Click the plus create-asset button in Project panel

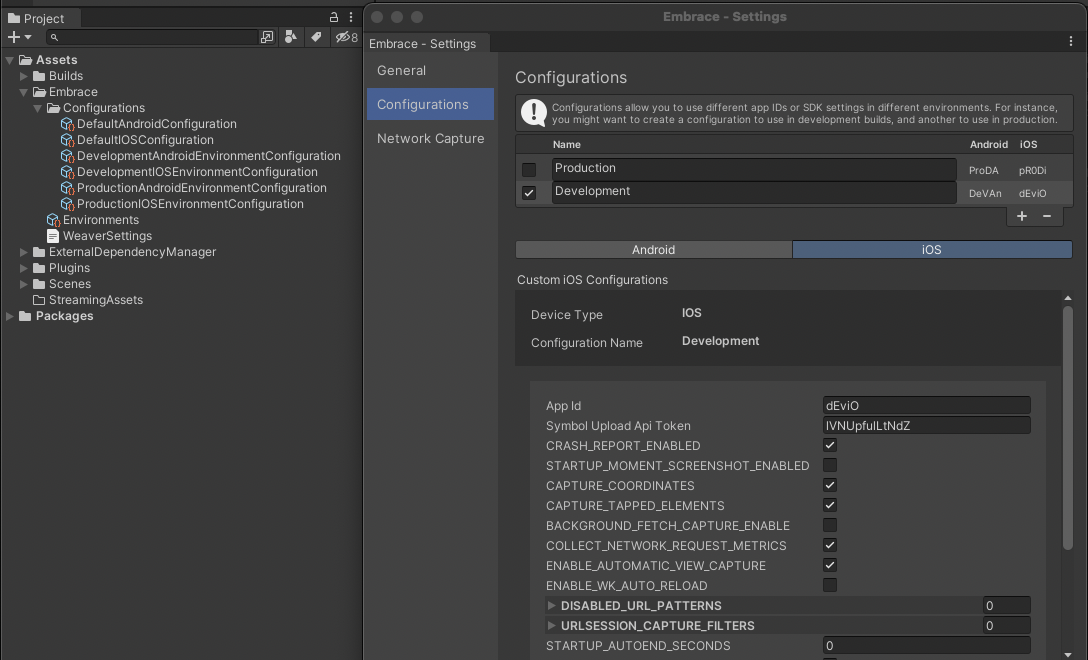pyautogui.click(x=14, y=37)
